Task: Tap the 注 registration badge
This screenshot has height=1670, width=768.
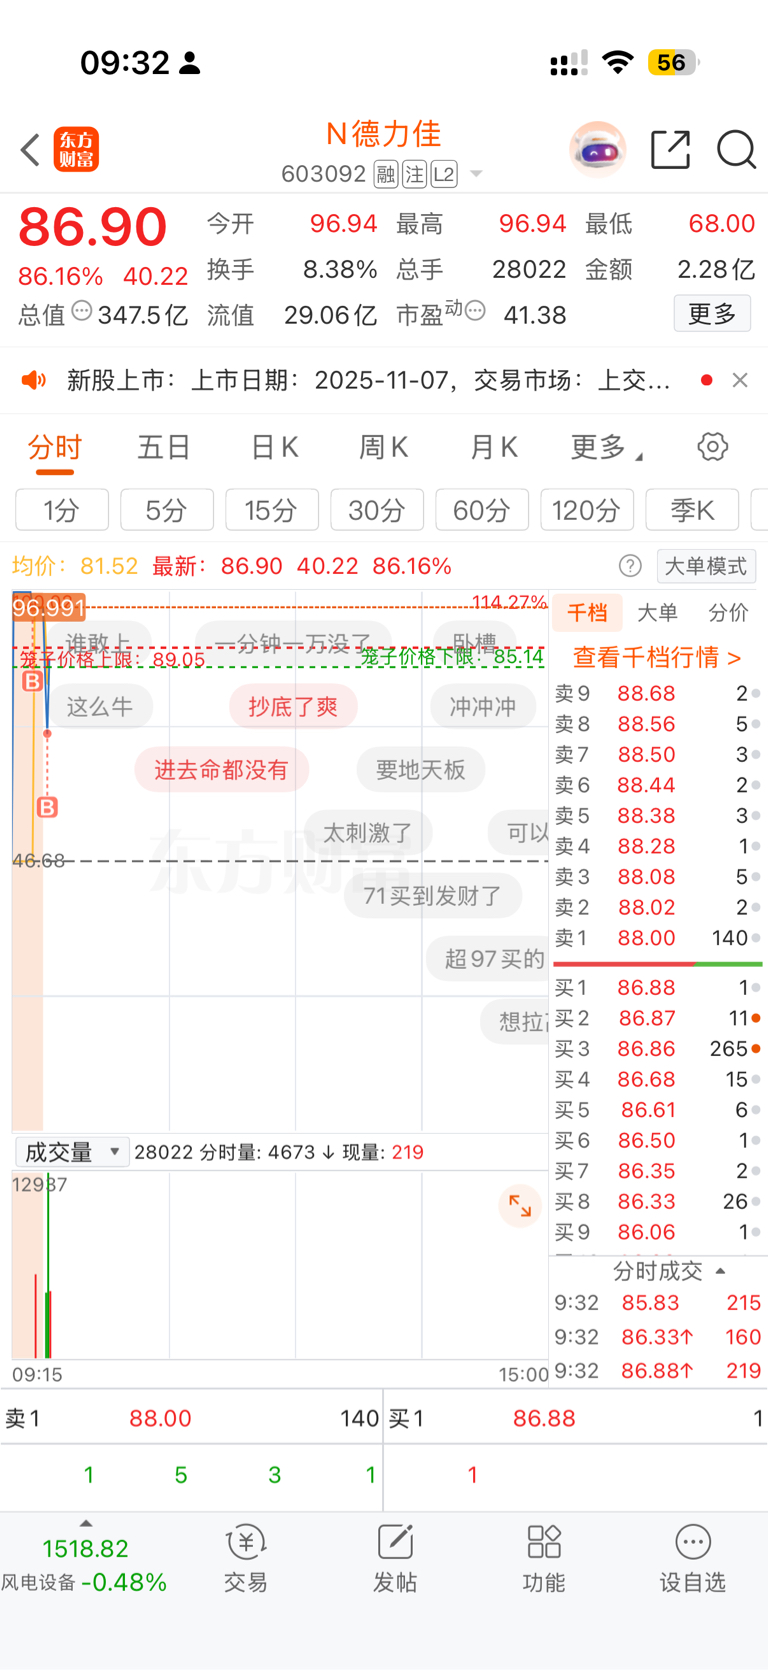Action: click(x=414, y=175)
